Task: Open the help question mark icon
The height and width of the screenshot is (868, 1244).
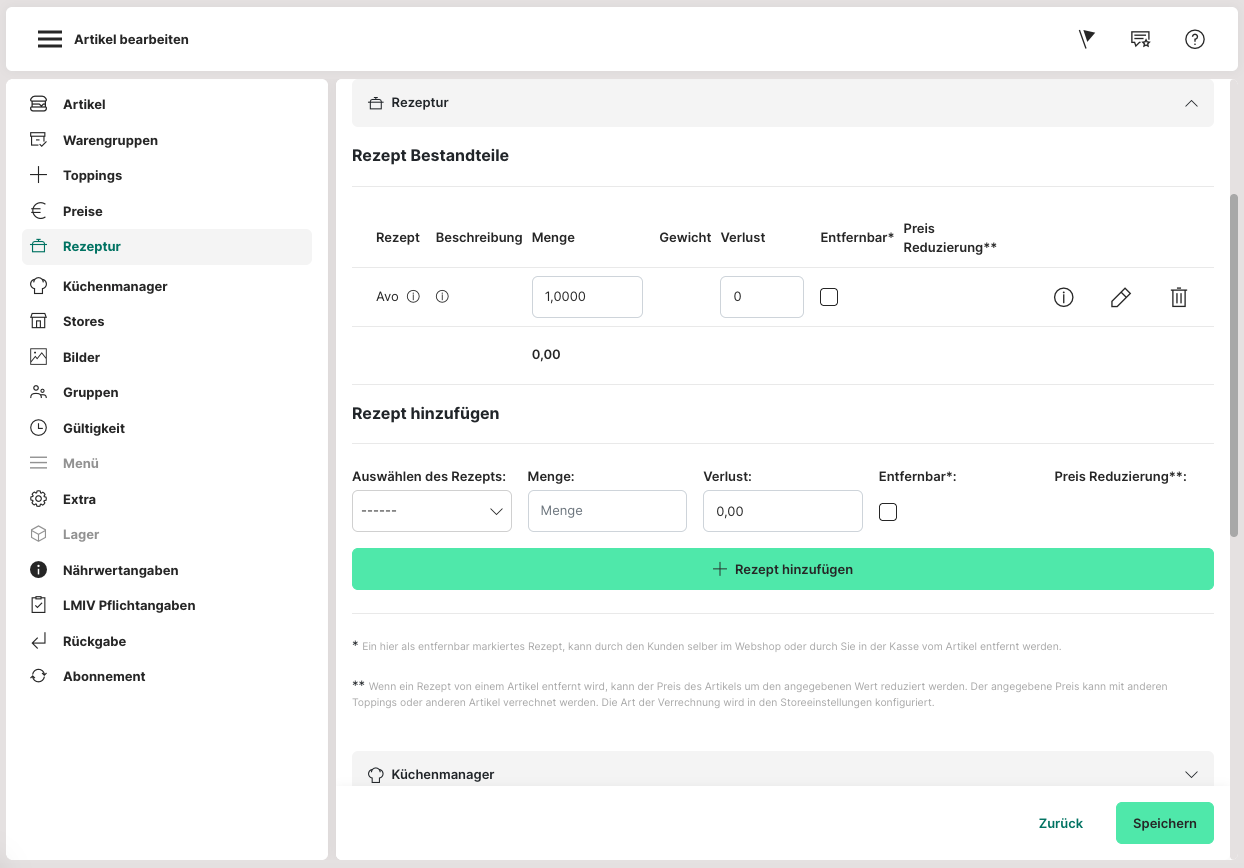Action: coord(1195,39)
